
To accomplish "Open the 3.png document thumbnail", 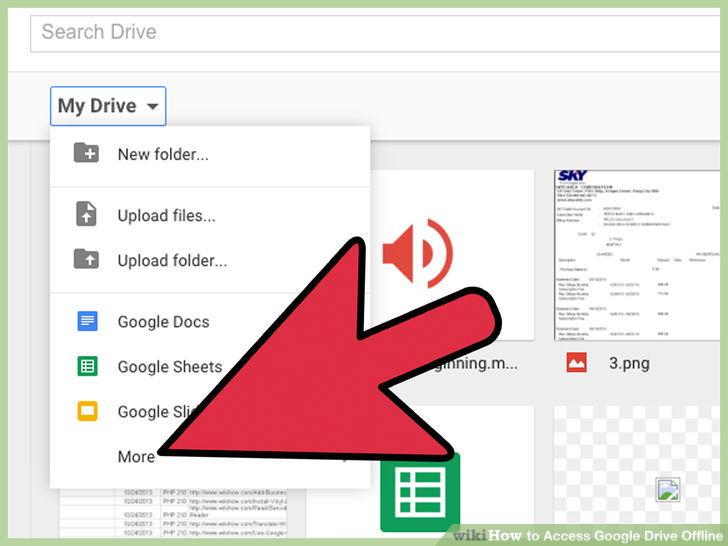I will point(637,255).
